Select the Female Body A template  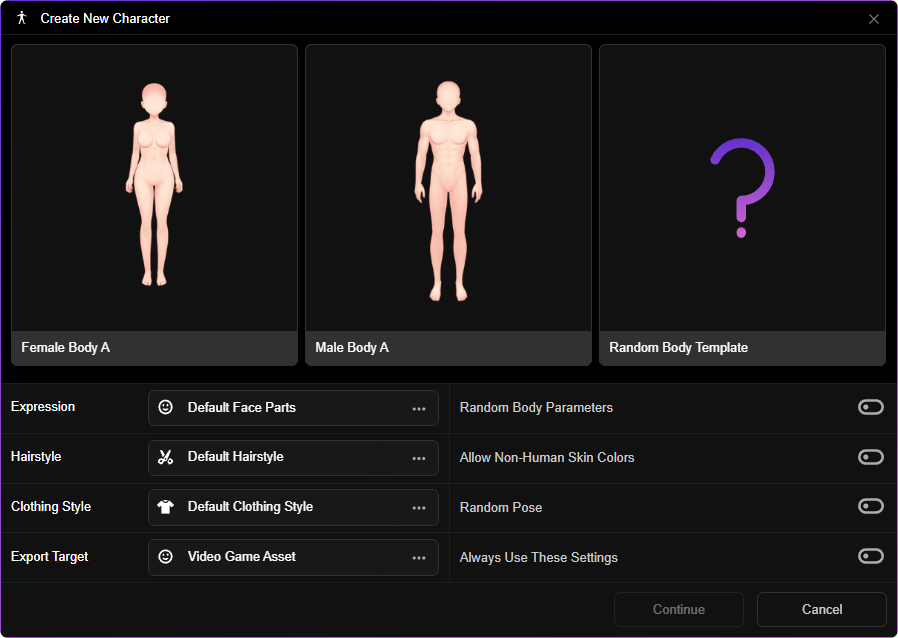(x=155, y=205)
